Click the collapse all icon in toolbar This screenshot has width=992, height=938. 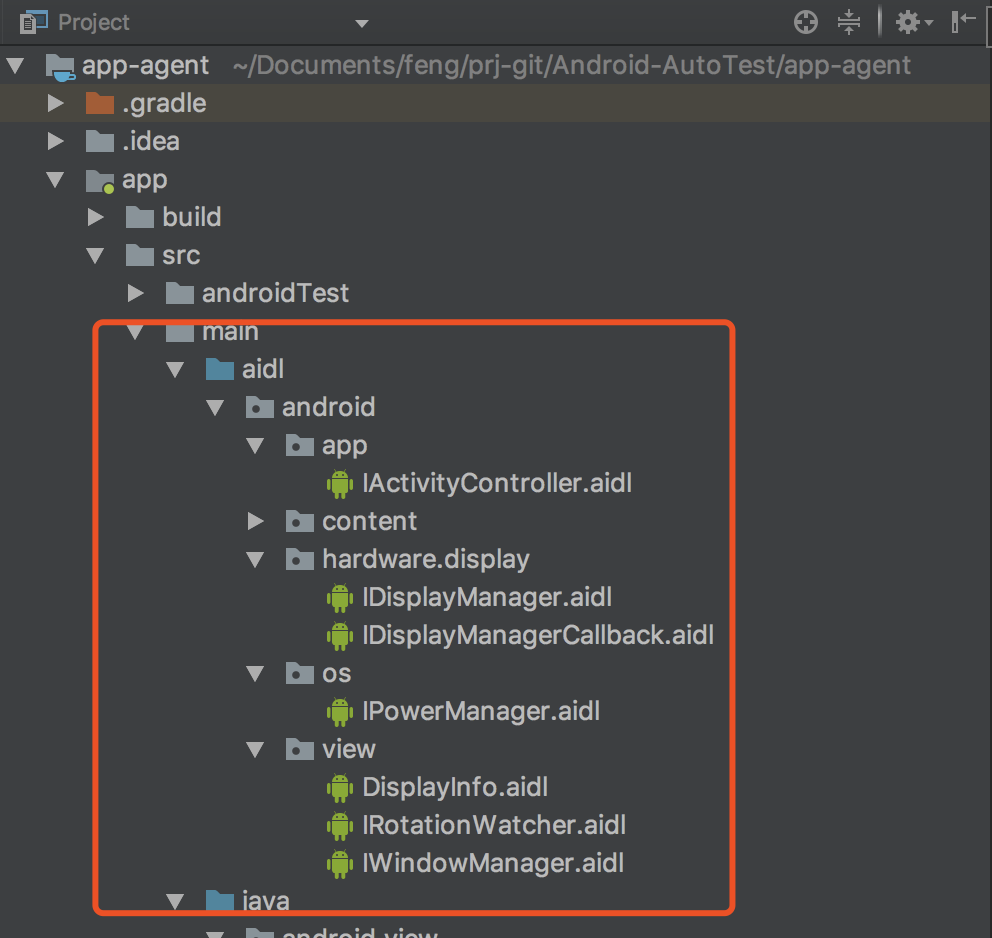click(x=848, y=22)
